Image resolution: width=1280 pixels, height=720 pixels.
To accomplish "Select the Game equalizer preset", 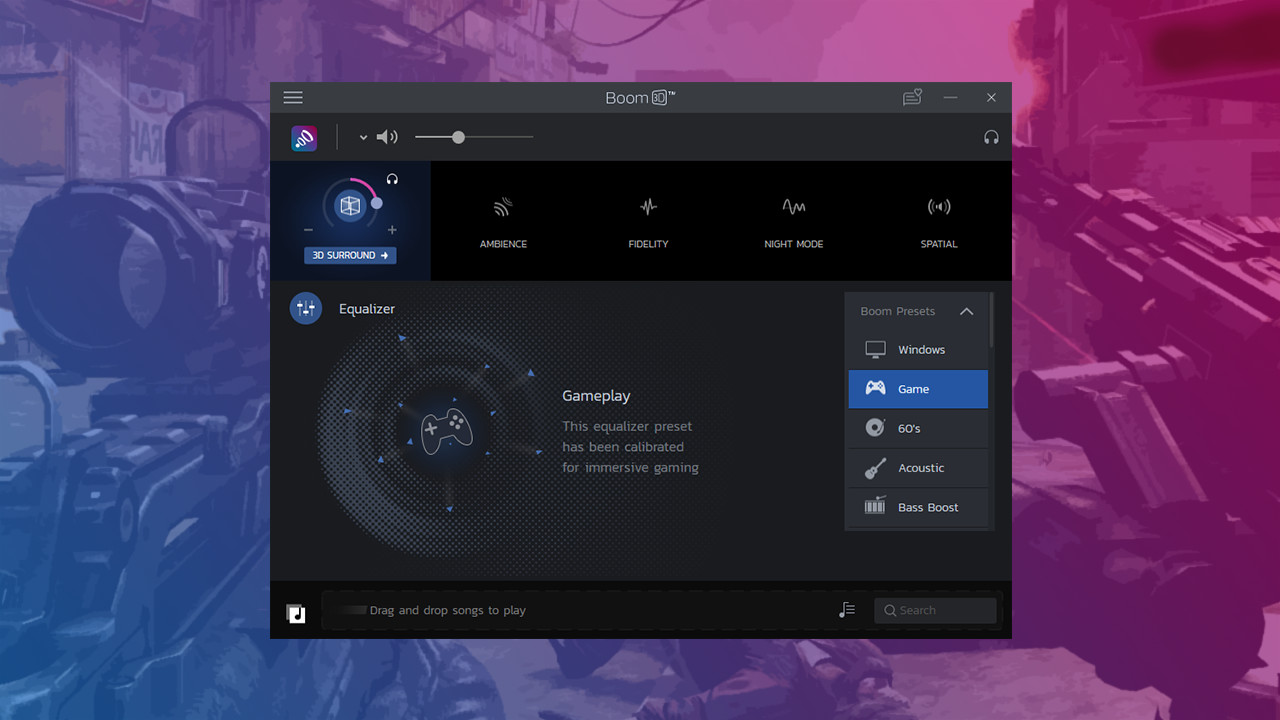I will pyautogui.click(x=917, y=389).
